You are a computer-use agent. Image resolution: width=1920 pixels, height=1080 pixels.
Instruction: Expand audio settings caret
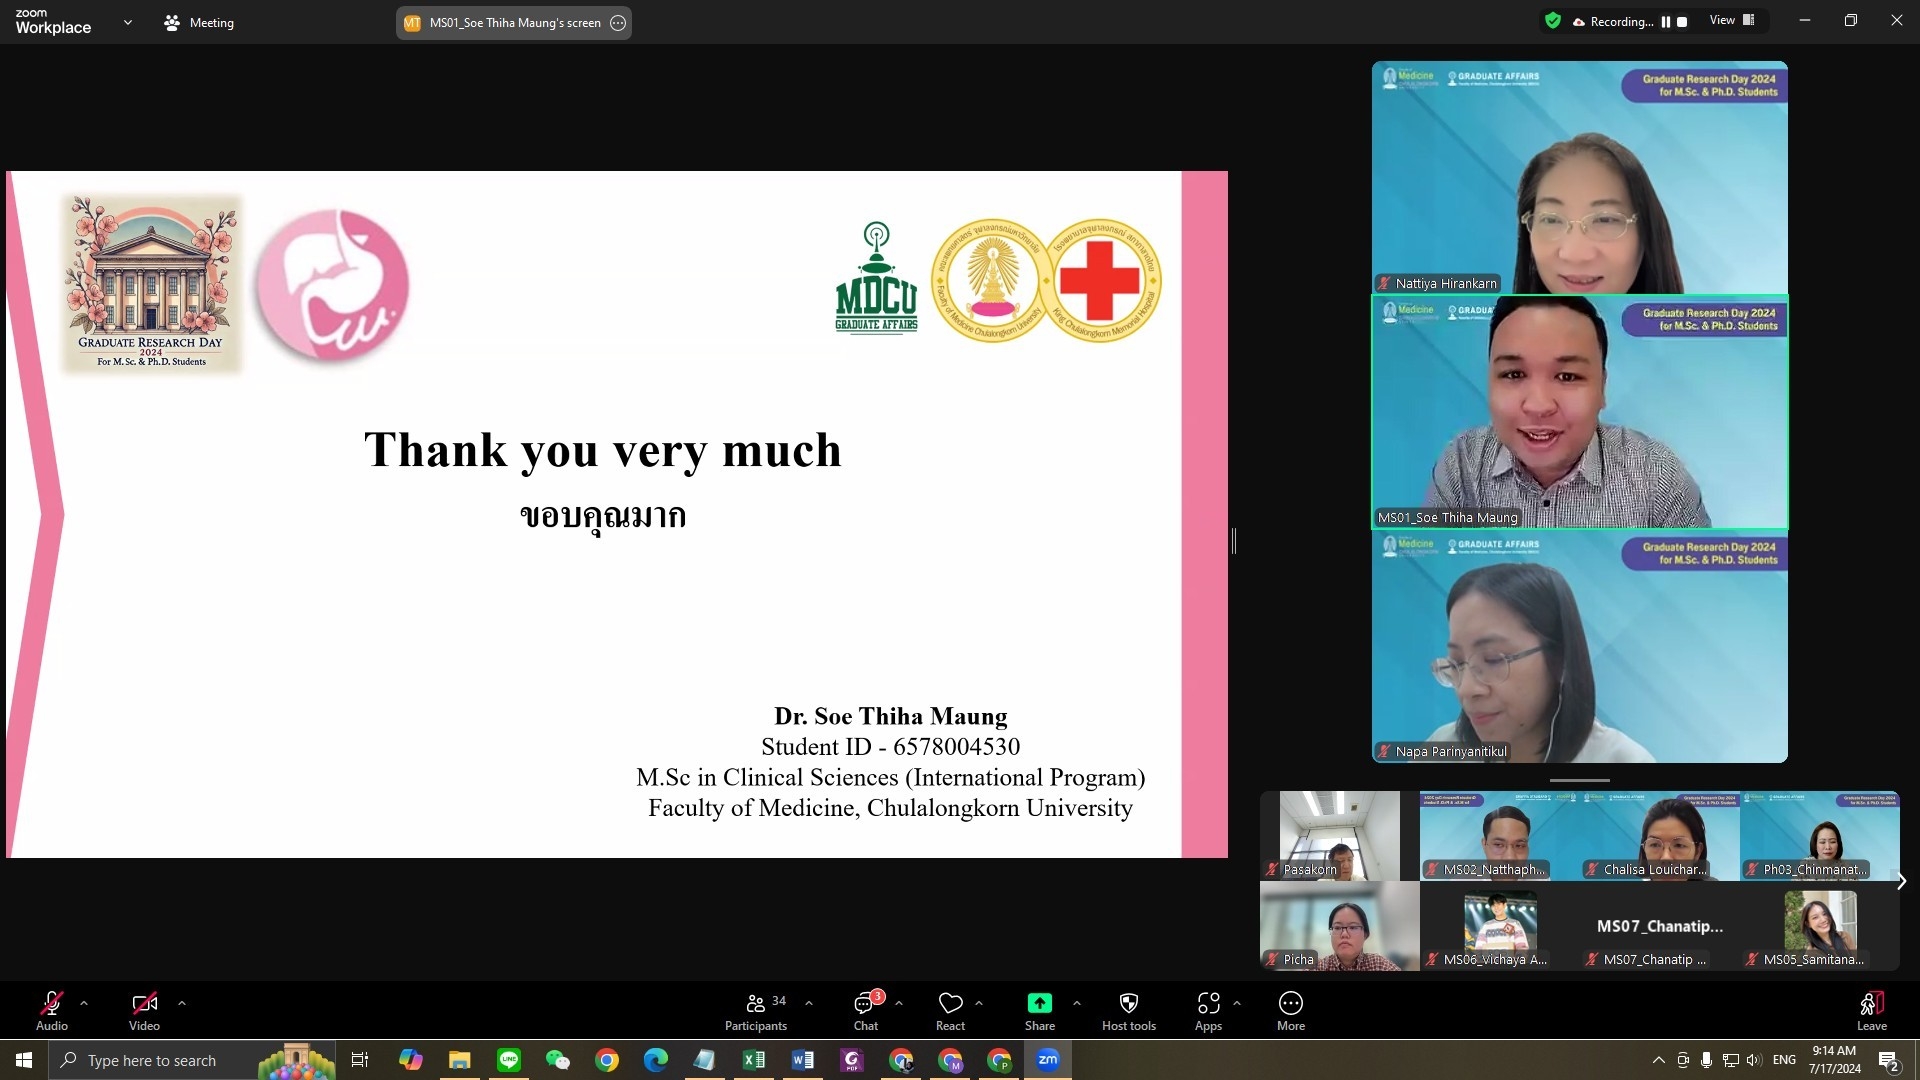(x=84, y=1003)
